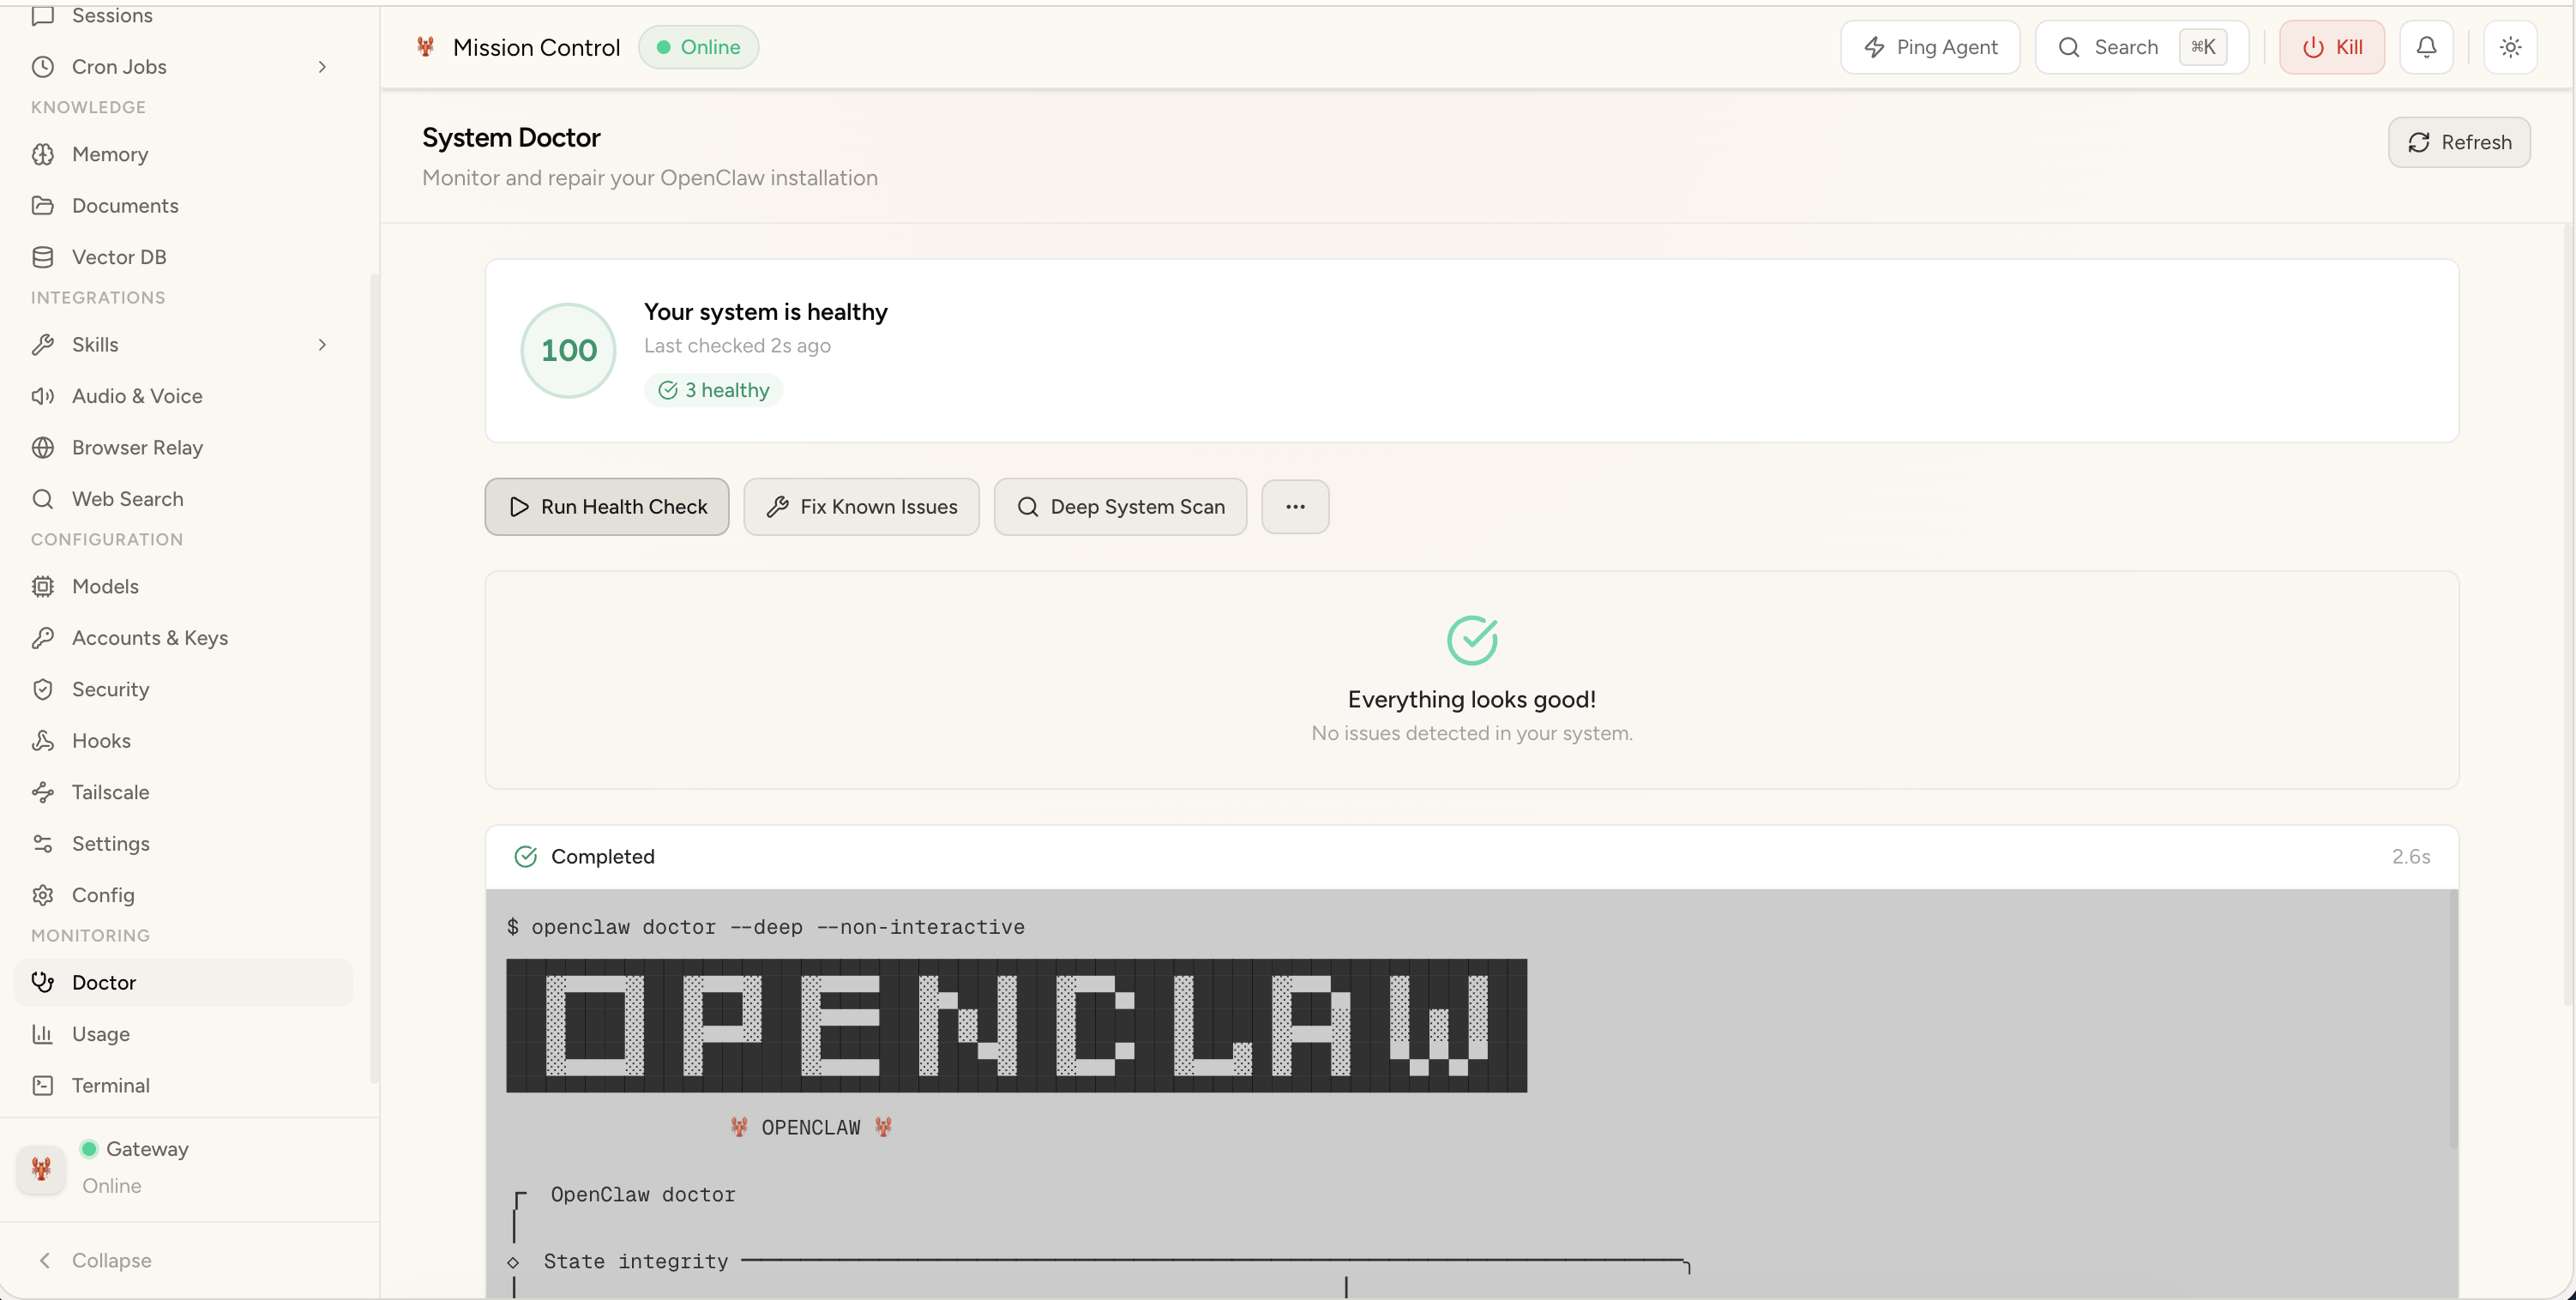Open the notifications bell
Image resolution: width=2576 pixels, height=1300 pixels.
click(x=2426, y=46)
